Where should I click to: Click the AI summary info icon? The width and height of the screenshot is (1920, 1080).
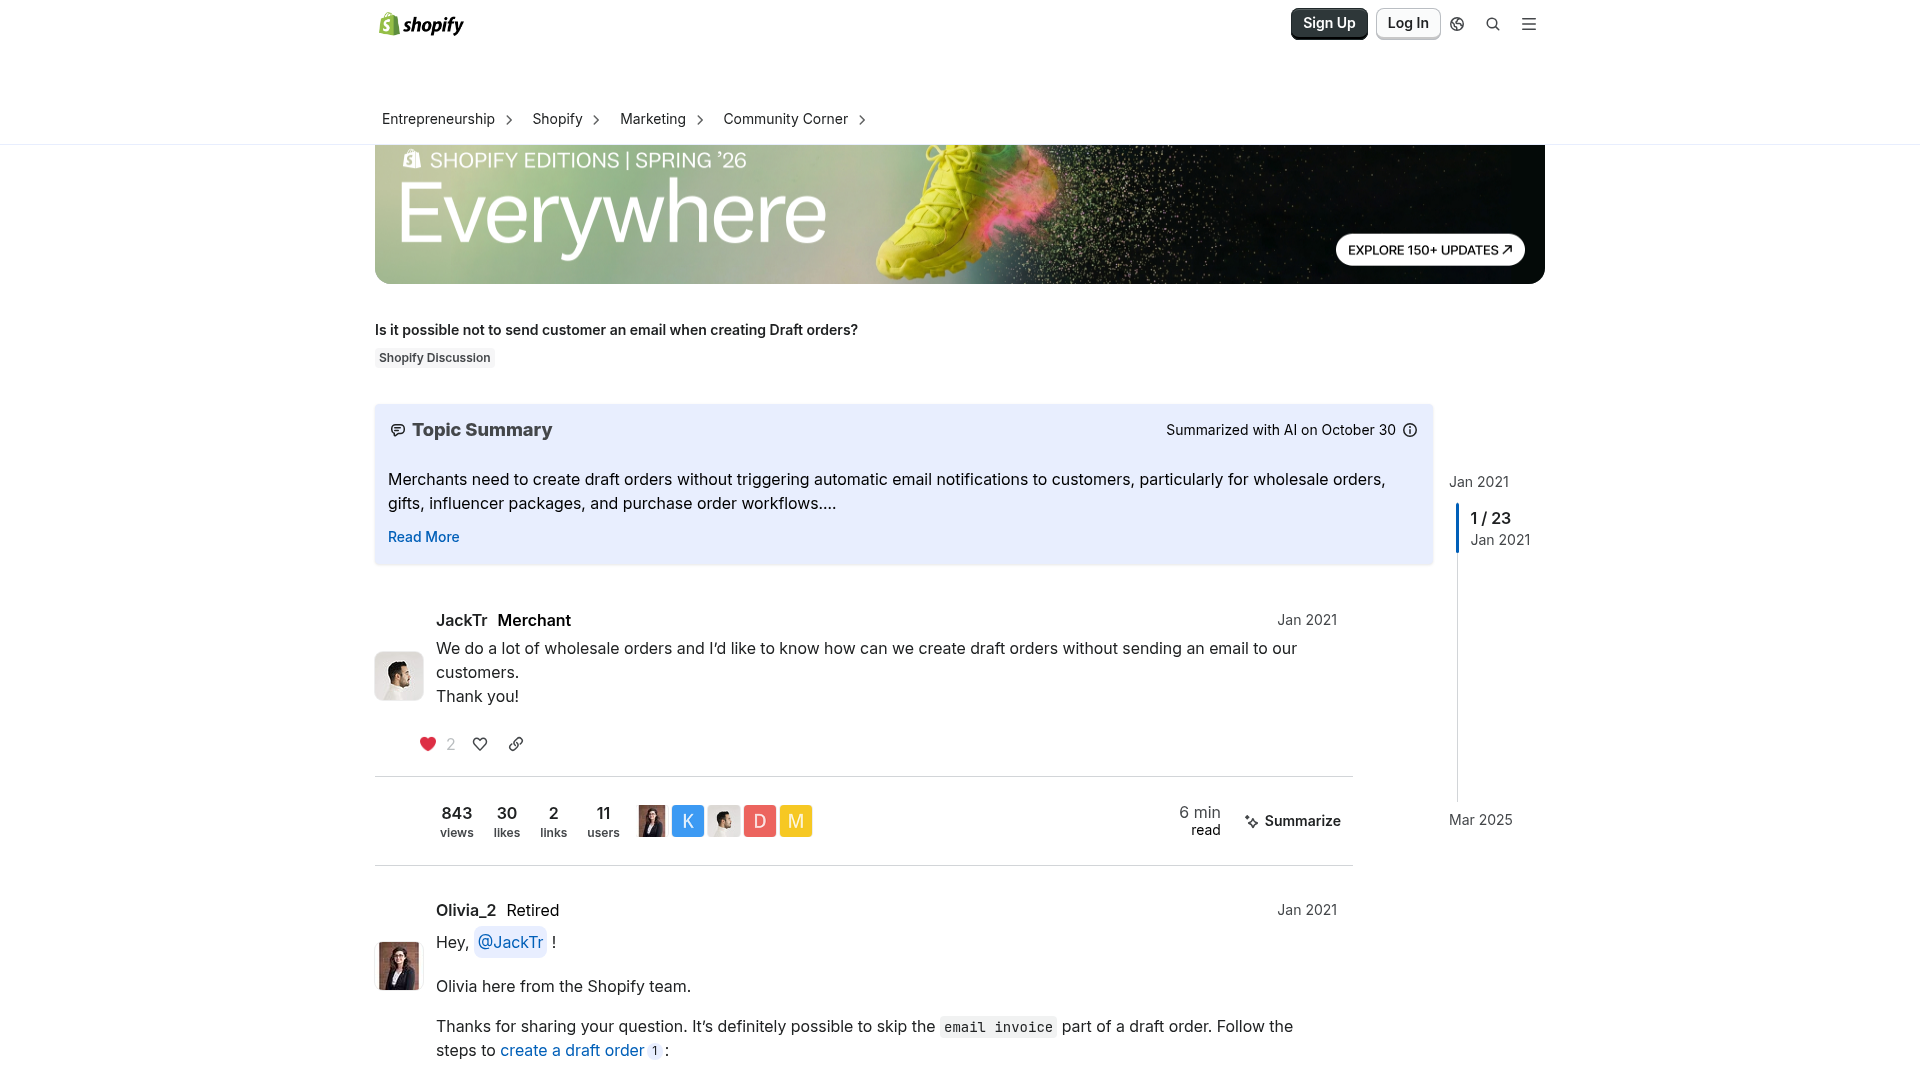coord(1410,430)
